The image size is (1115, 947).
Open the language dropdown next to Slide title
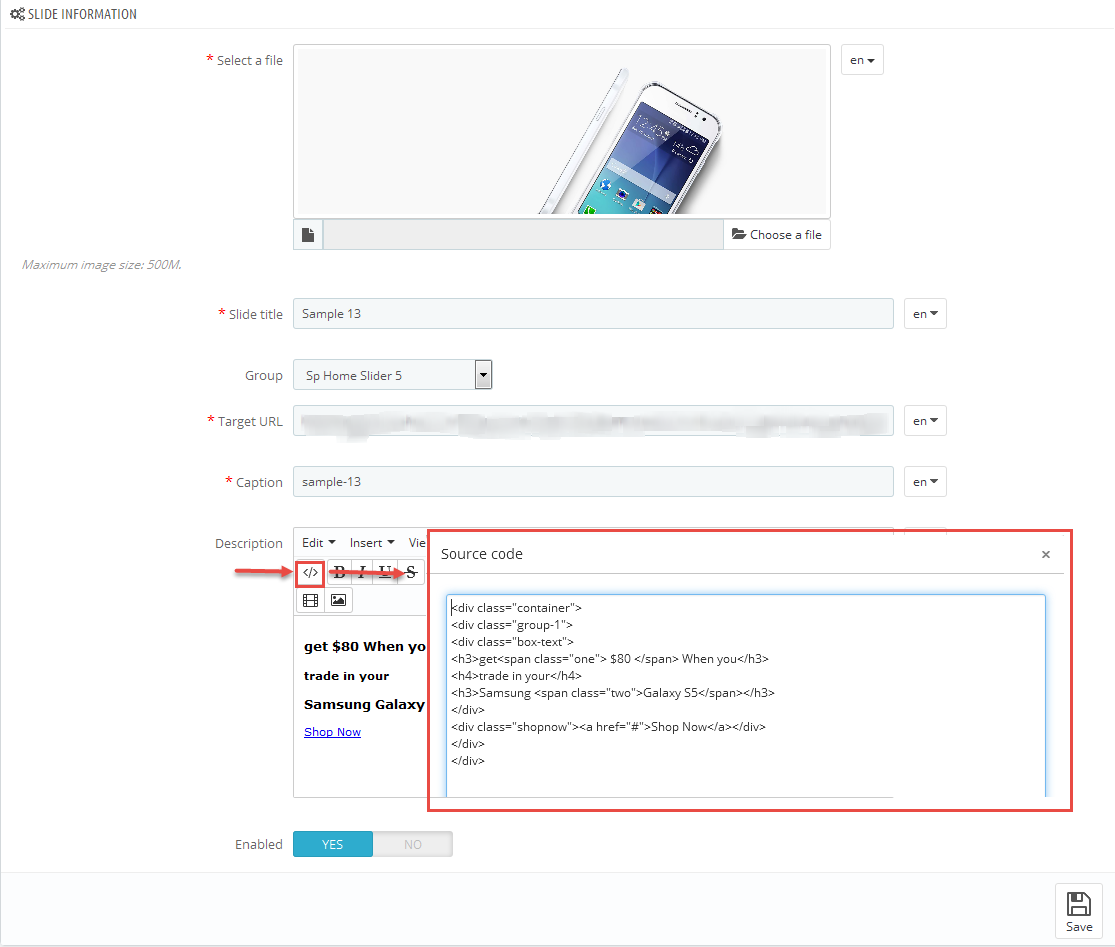point(925,314)
